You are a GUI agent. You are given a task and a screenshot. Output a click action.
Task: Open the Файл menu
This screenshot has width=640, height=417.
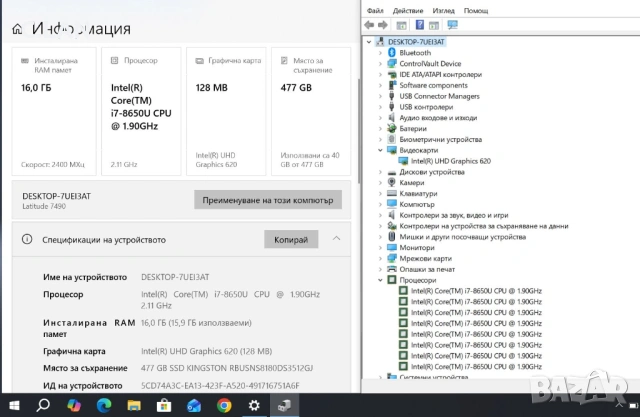click(x=375, y=11)
